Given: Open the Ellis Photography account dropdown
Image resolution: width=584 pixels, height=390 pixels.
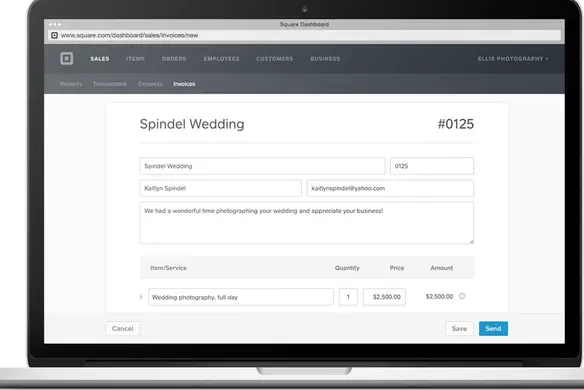Looking at the screenshot, I should (x=513, y=59).
